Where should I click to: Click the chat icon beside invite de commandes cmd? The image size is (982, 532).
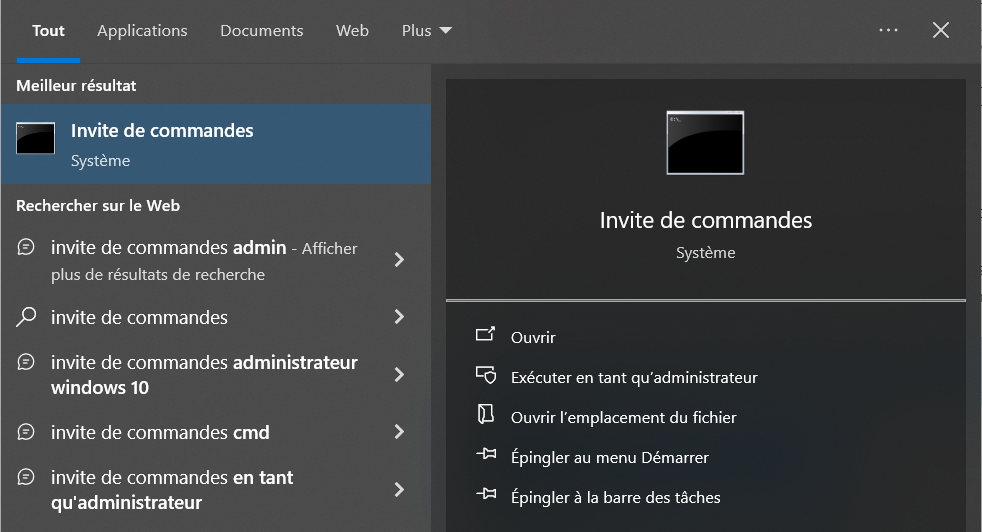click(27, 432)
